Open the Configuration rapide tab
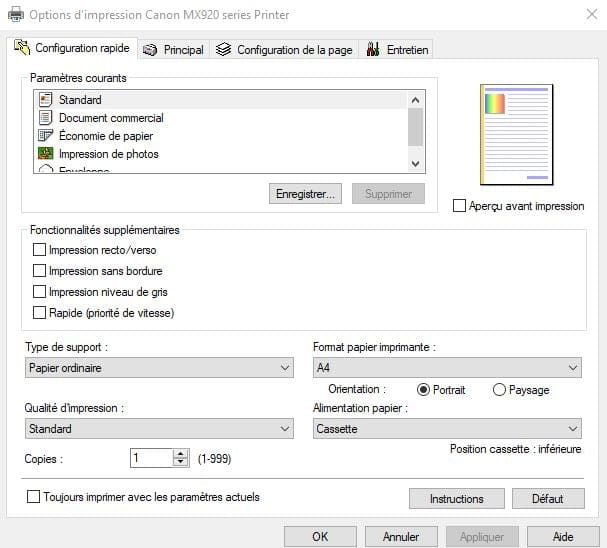This screenshot has width=607, height=548. coord(72,48)
